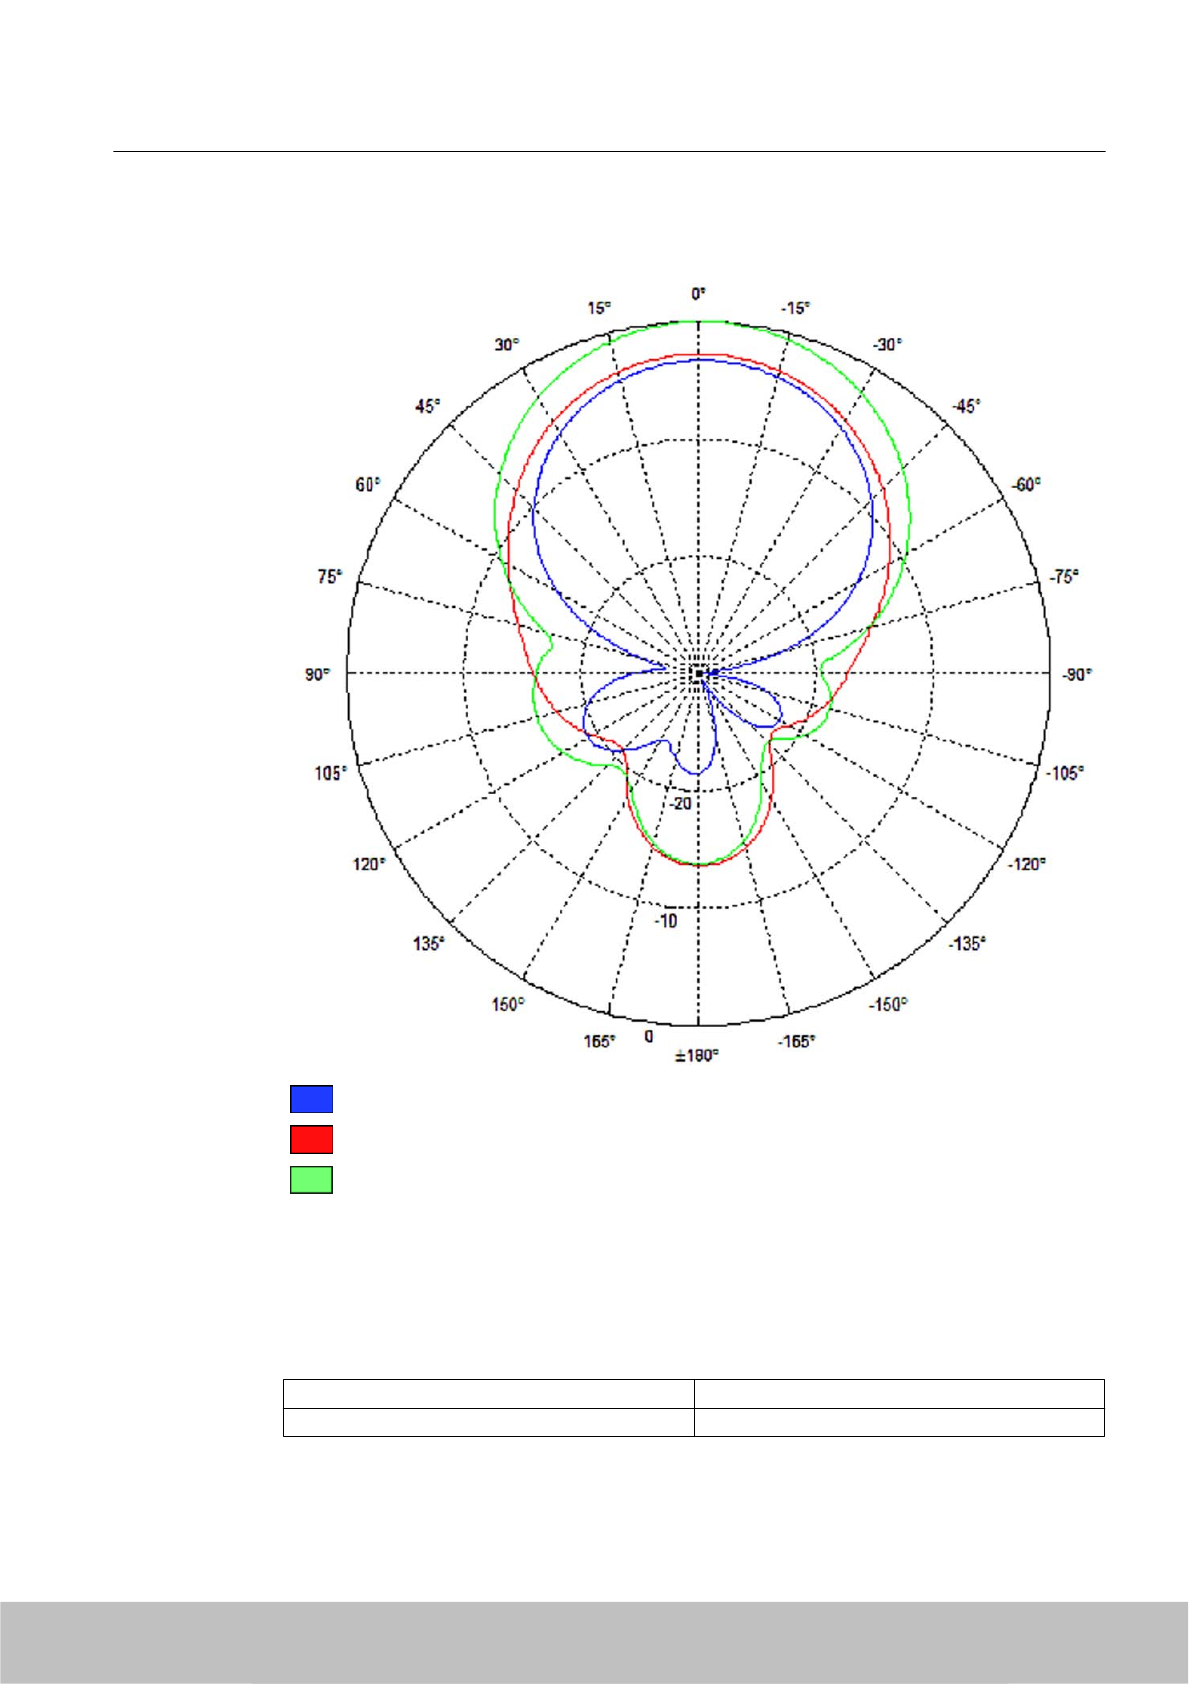Click the red legend color swatch
Image resolution: width=1191 pixels, height=1684 pixels.
[x=311, y=1140]
